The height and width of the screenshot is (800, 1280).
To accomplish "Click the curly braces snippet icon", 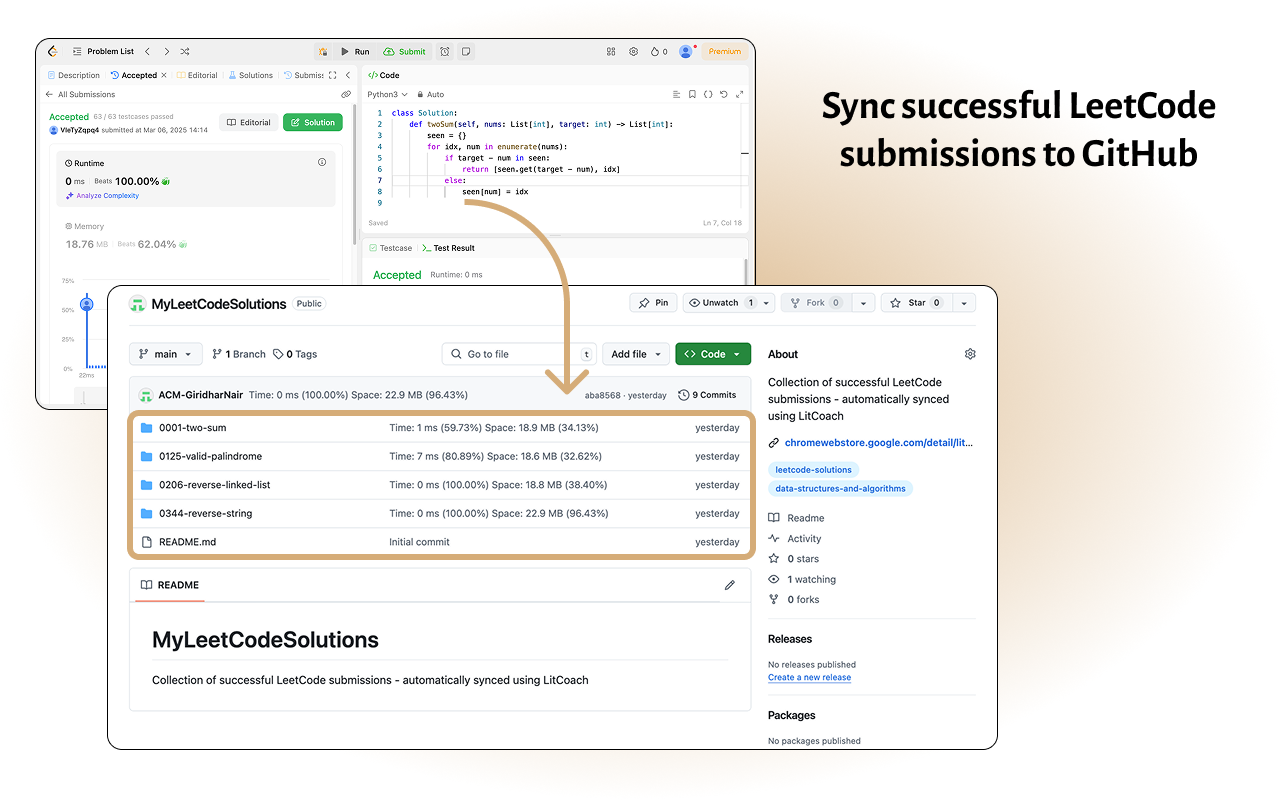I will point(708,94).
